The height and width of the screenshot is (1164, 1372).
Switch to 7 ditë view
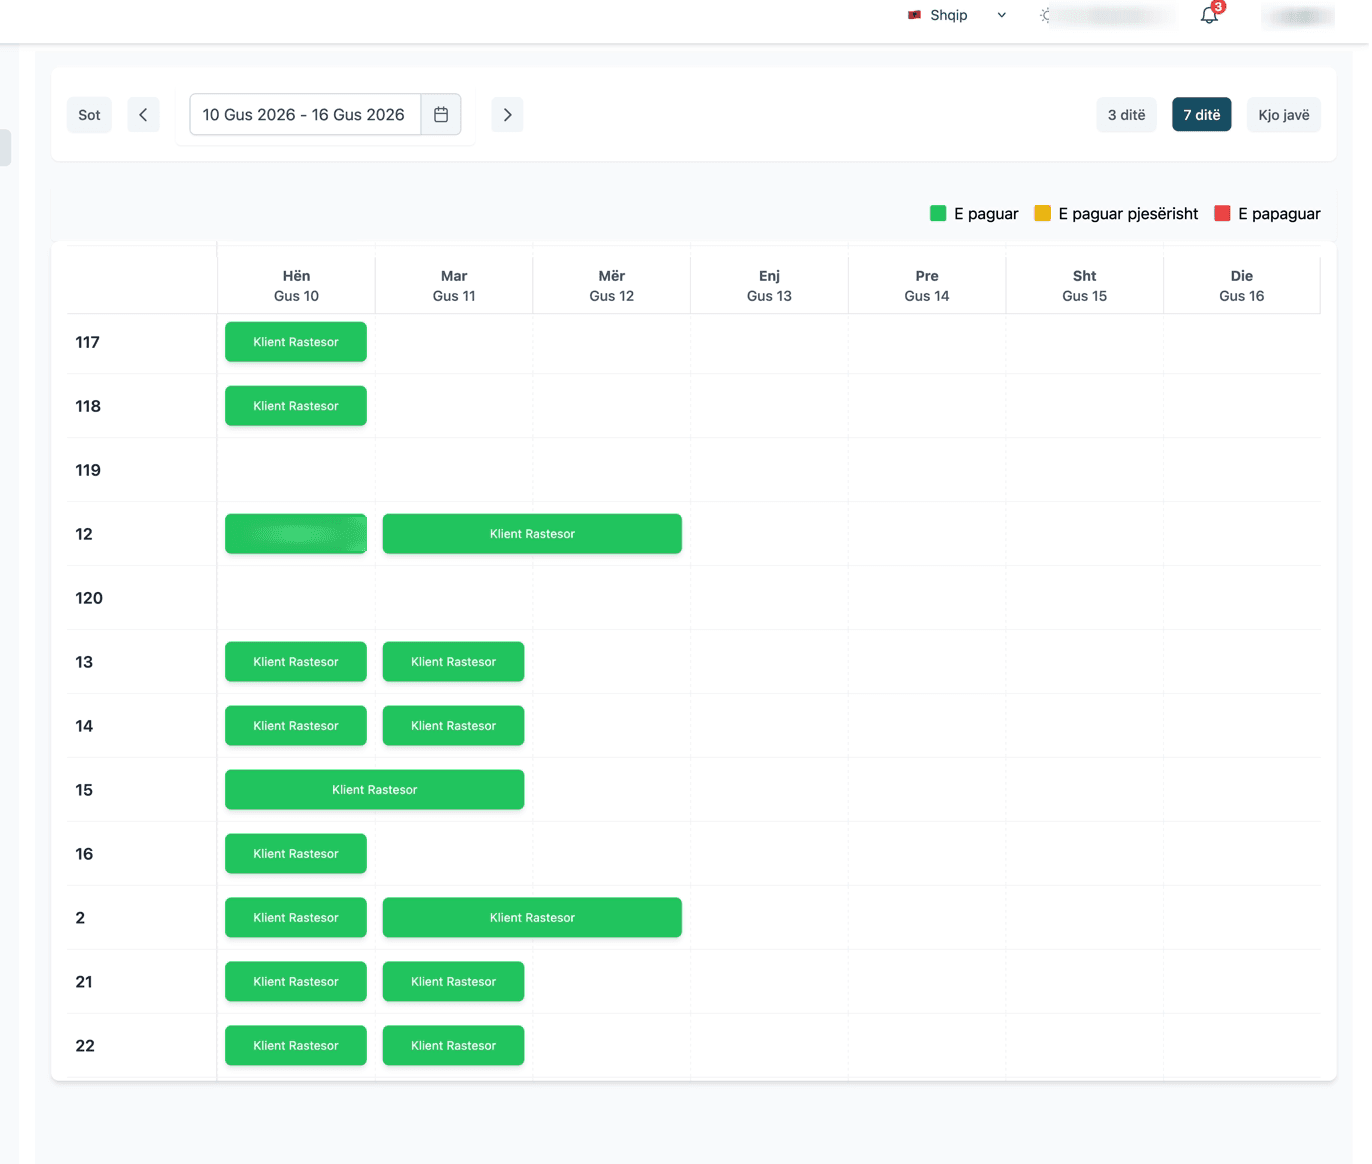[x=1201, y=115]
